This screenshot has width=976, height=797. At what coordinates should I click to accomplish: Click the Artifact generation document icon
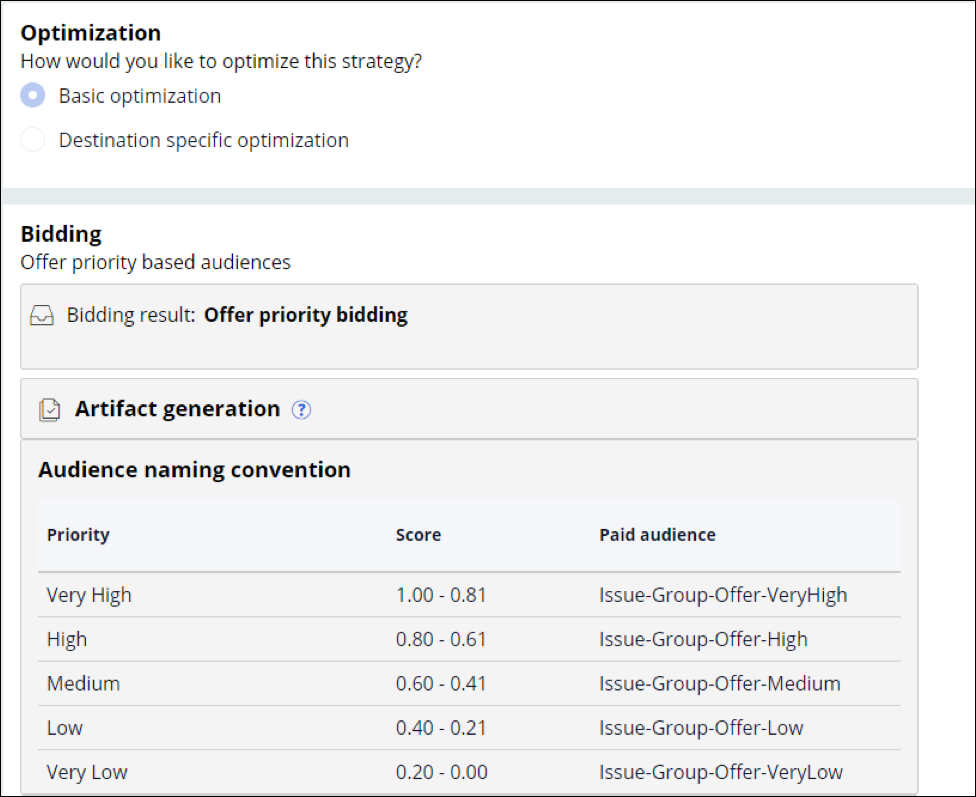coord(49,410)
